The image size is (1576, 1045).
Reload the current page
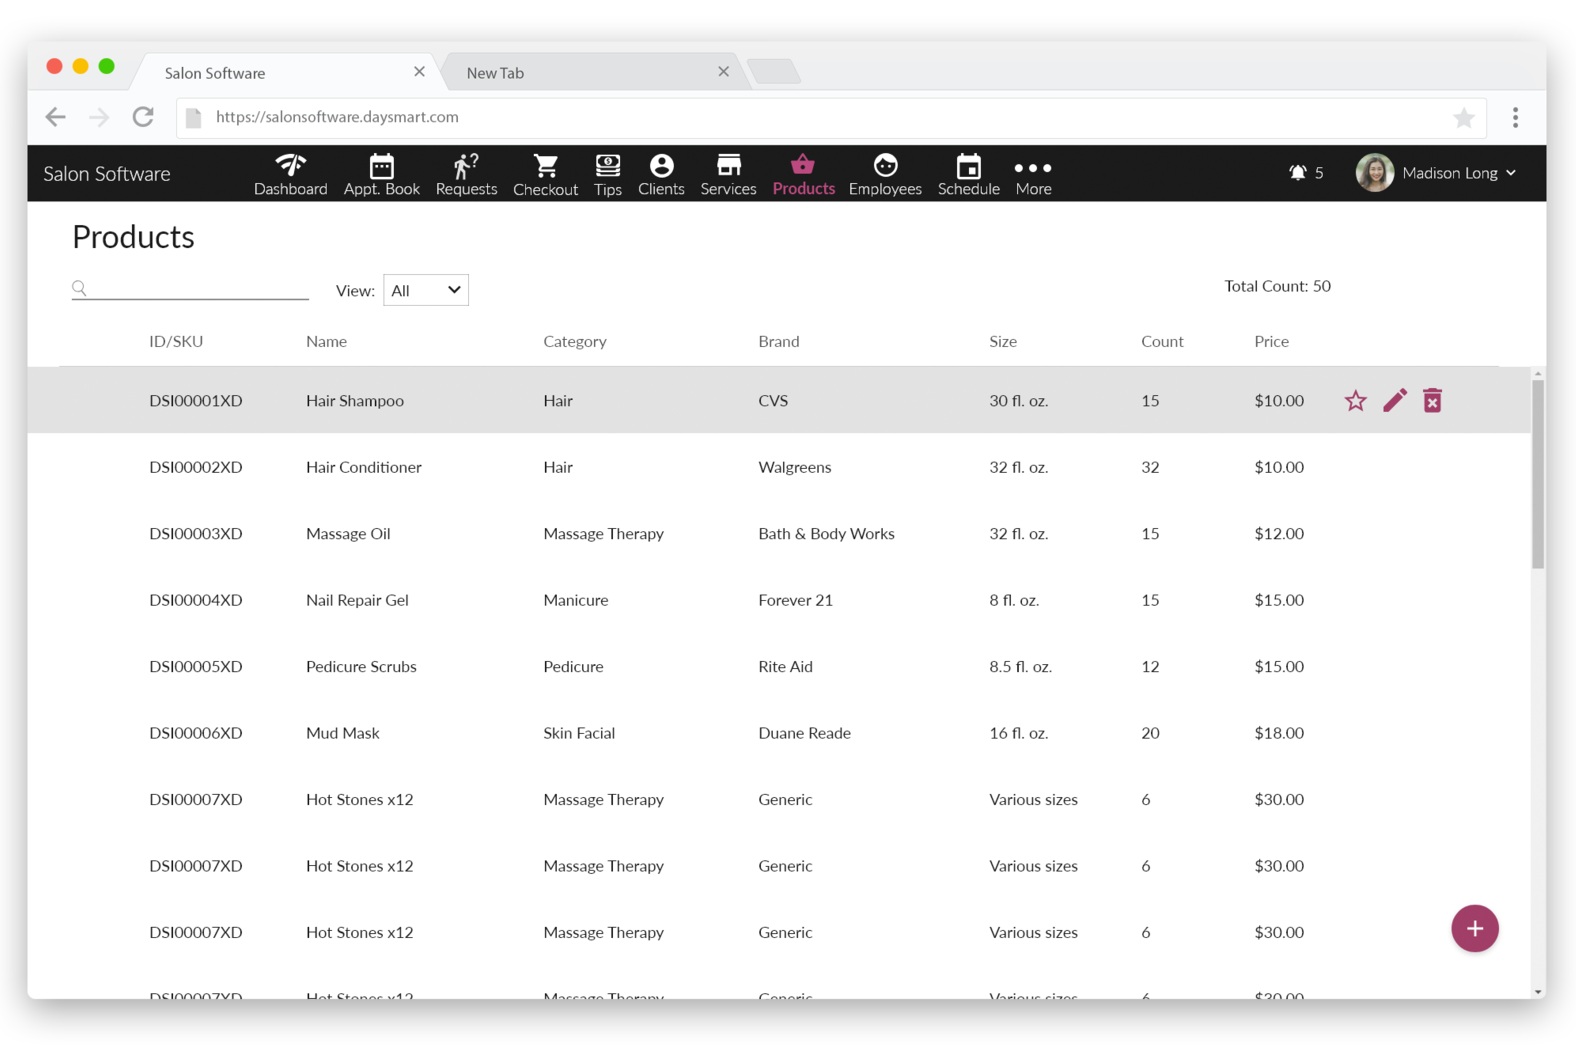click(x=143, y=117)
